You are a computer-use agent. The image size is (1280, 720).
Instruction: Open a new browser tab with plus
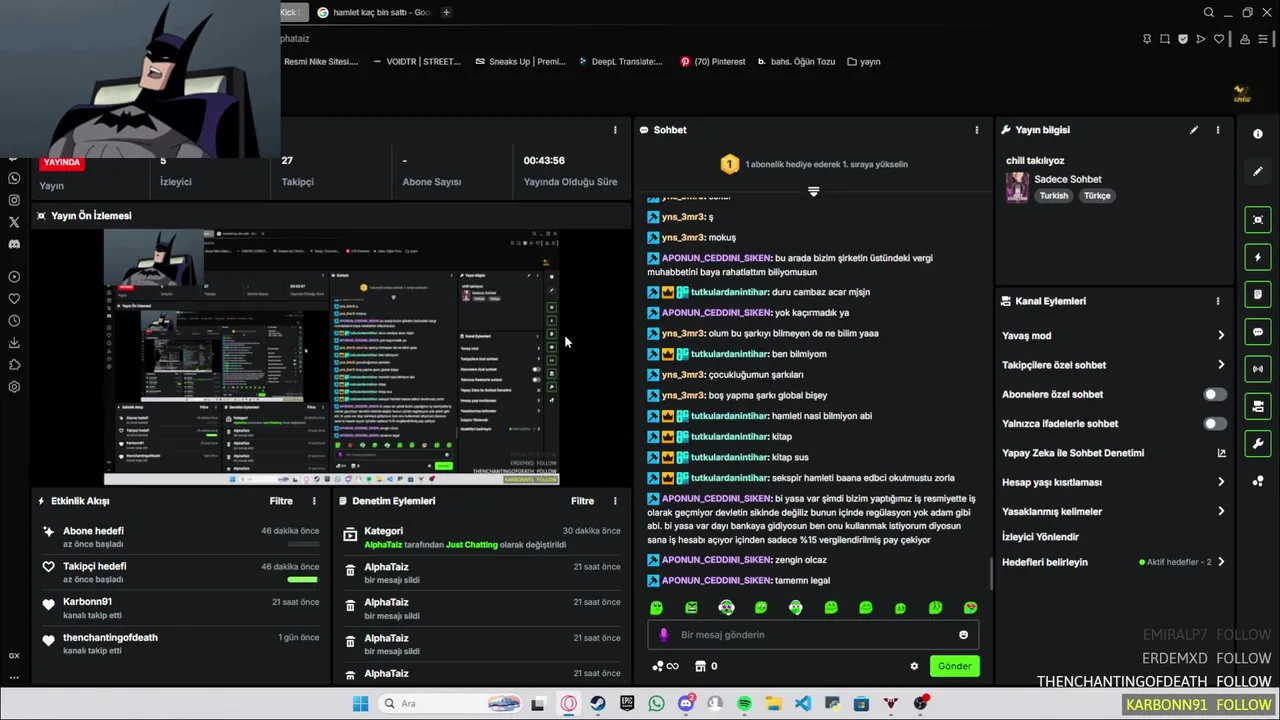446,12
